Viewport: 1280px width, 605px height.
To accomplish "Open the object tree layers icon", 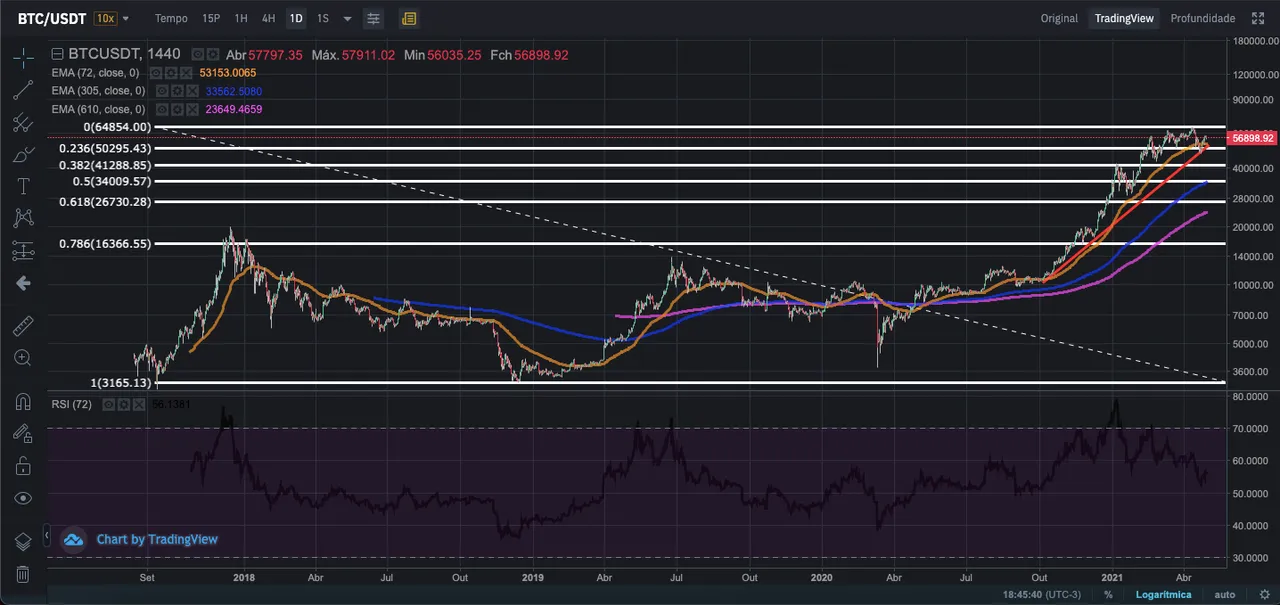I will click(x=23, y=542).
